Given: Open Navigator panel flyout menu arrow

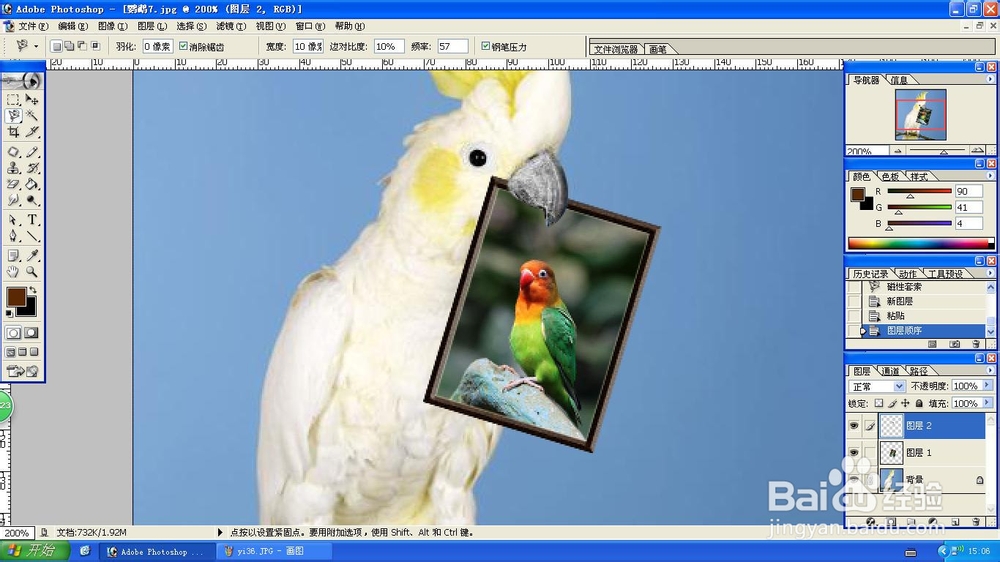Looking at the screenshot, I should [x=990, y=79].
